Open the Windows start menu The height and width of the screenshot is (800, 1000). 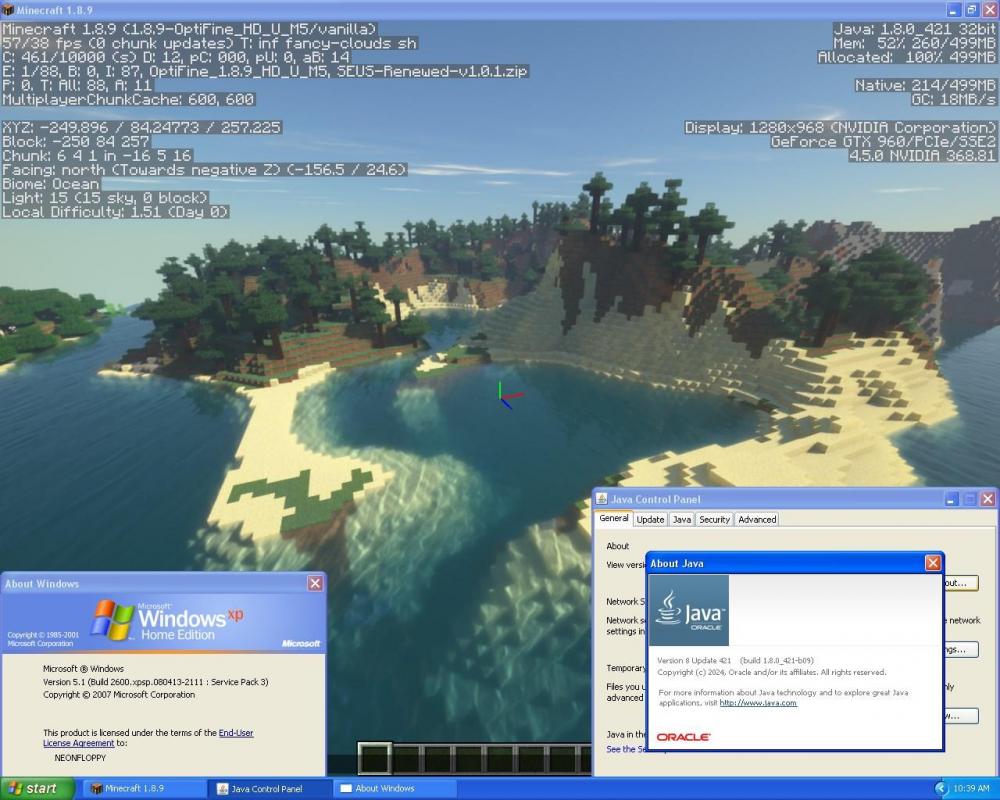point(38,789)
